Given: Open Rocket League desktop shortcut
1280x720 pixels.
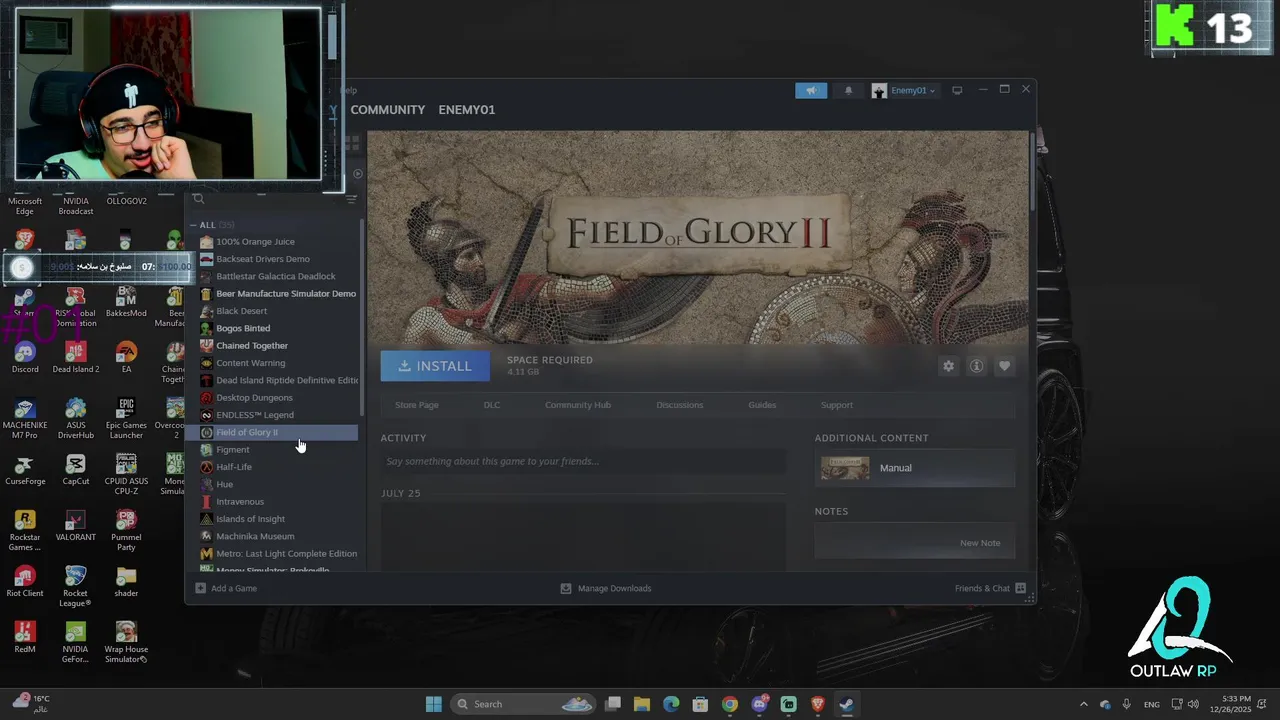Looking at the screenshot, I should coord(75,586).
